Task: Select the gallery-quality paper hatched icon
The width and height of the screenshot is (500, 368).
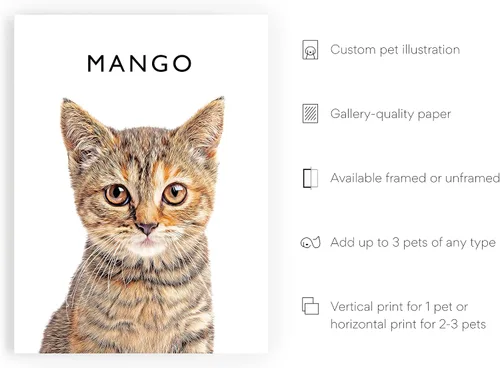Action: click(310, 114)
